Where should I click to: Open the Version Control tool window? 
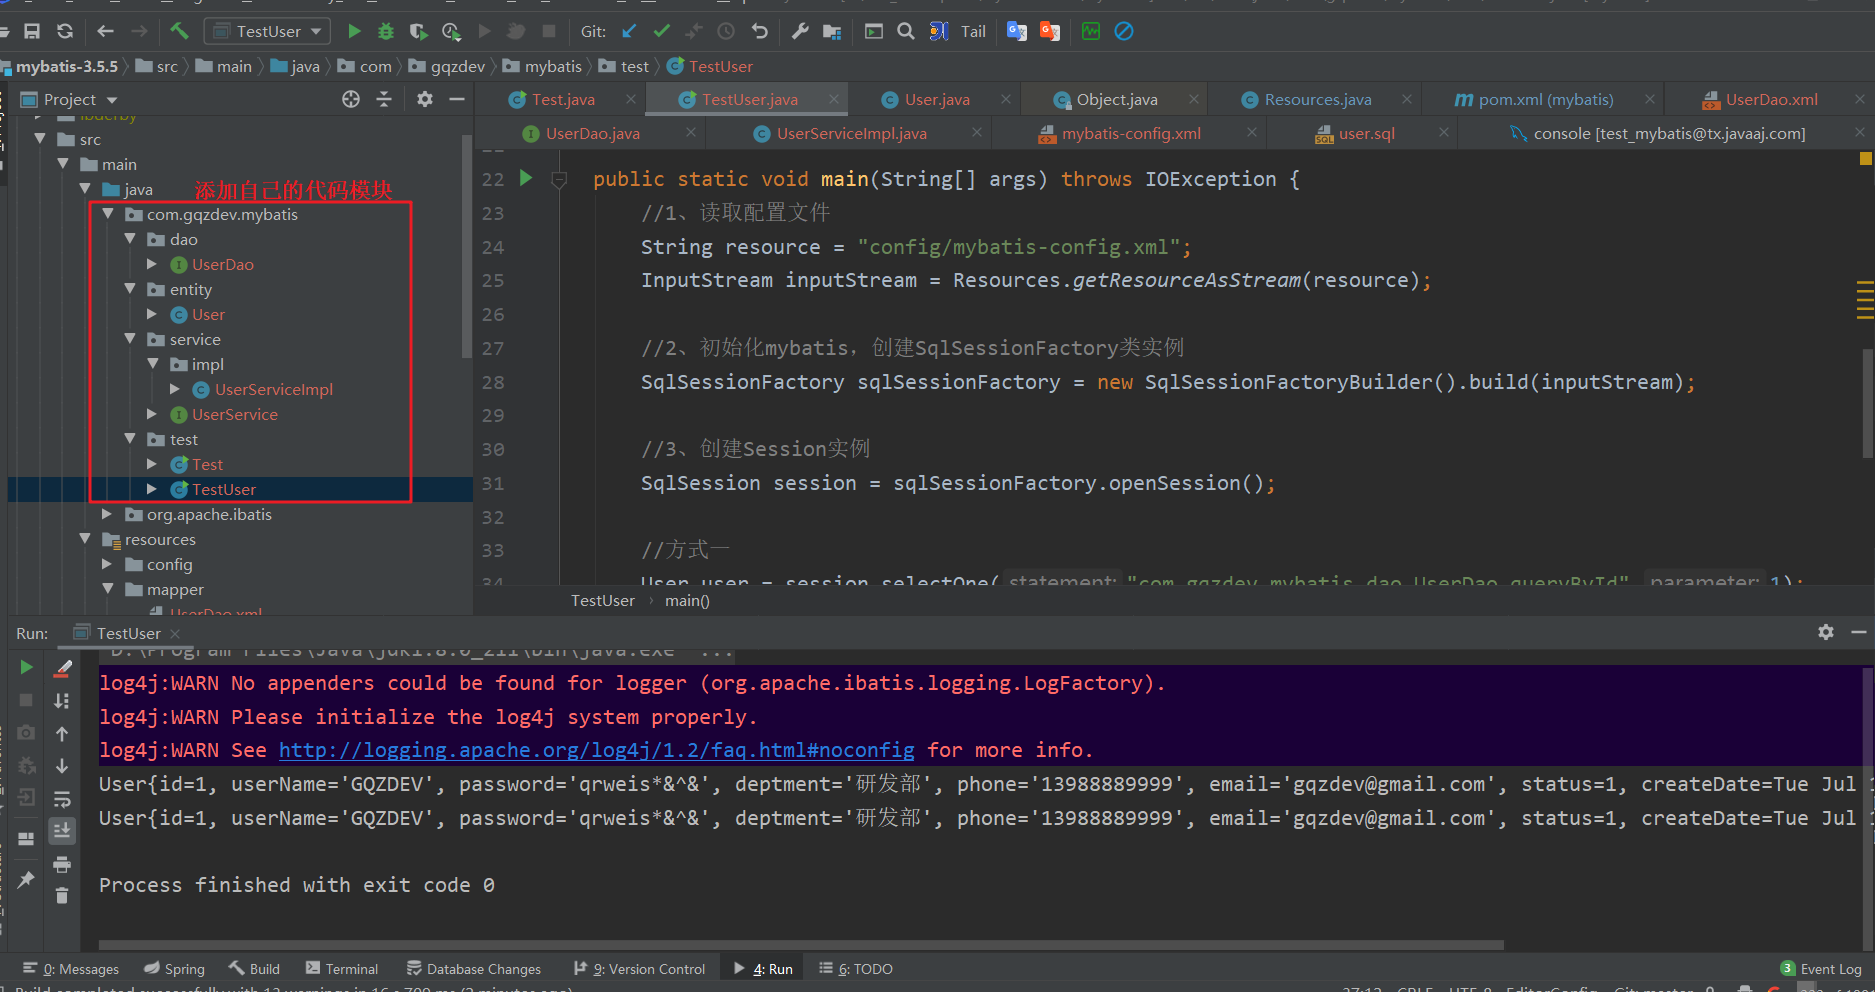pyautogui.click(x=640, y=968)
